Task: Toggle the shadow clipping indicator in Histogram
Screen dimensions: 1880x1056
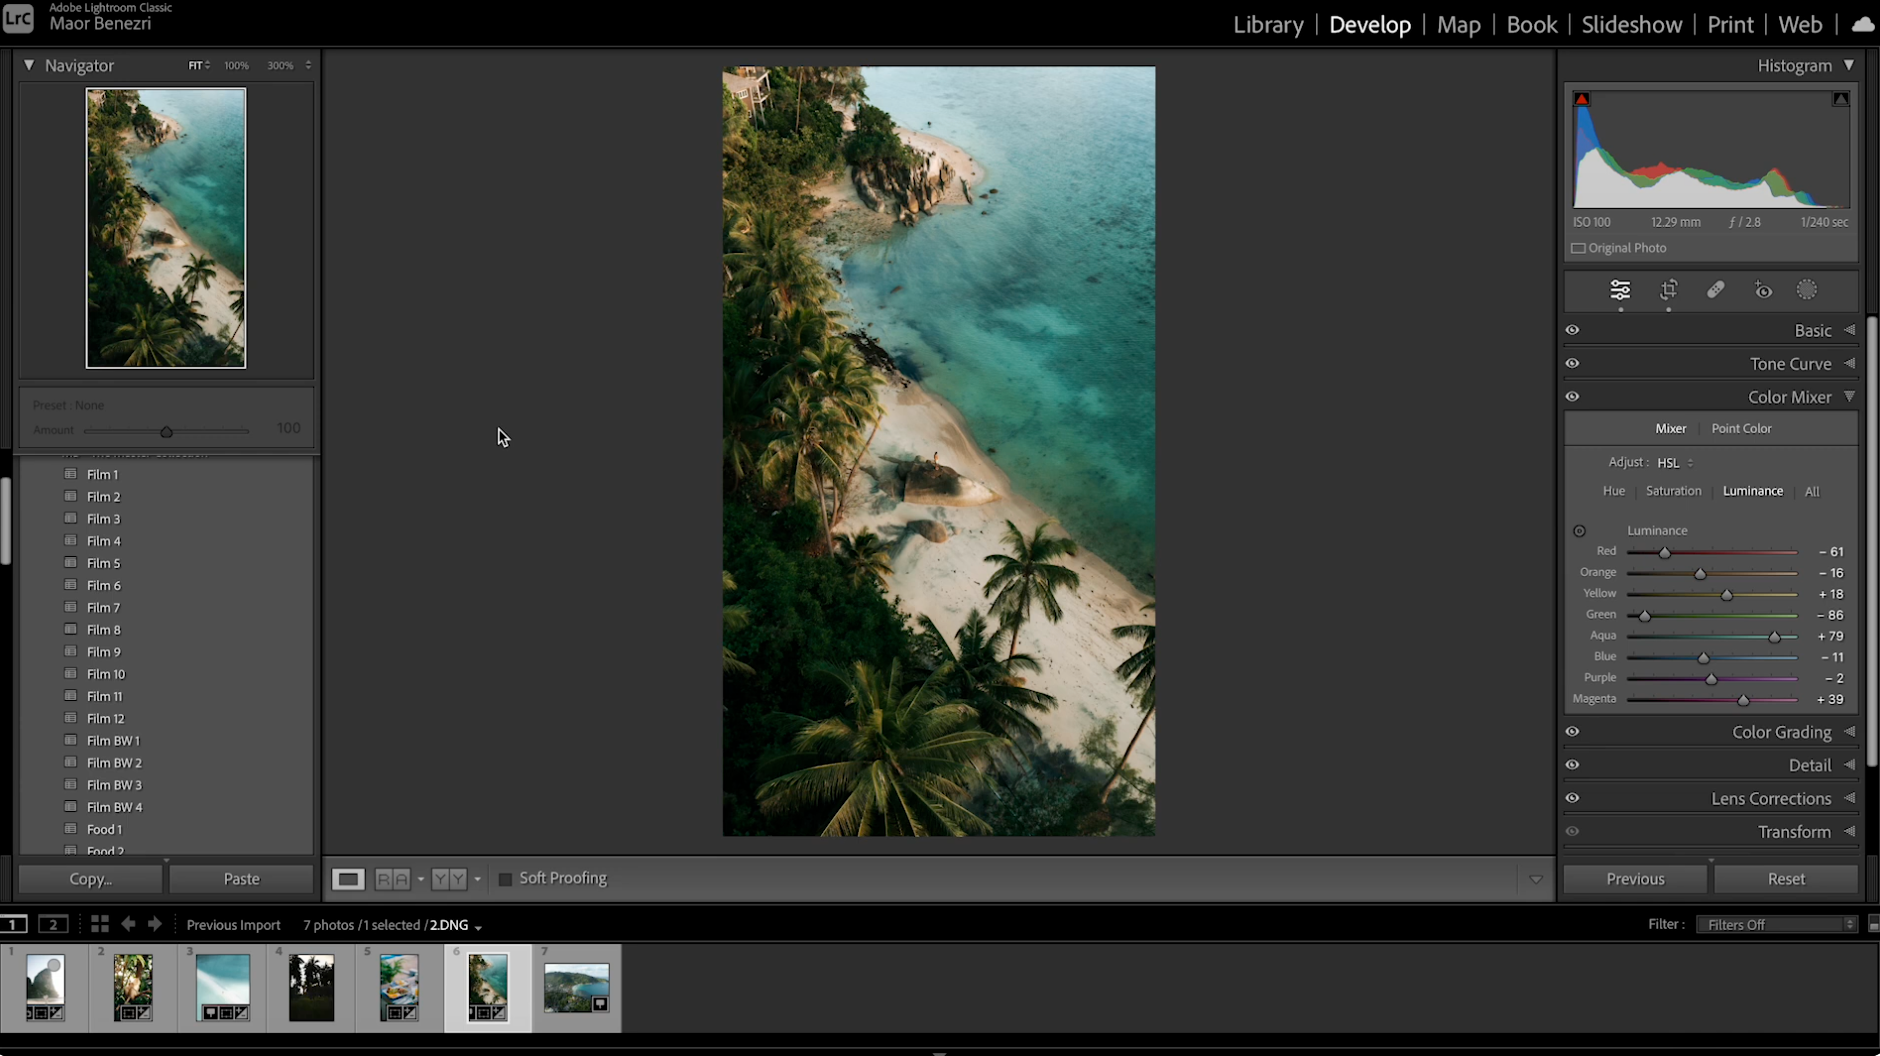Action: 1581,99
